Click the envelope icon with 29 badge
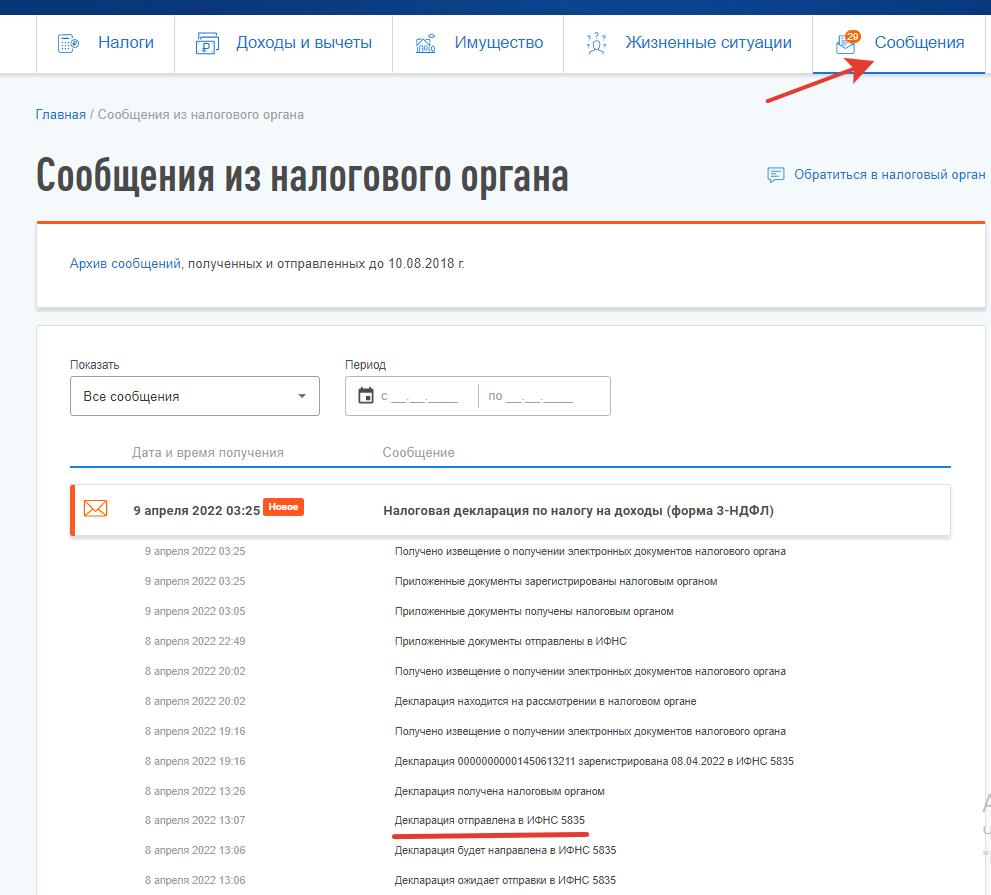991x895 pixels. (x=846, y=43)
